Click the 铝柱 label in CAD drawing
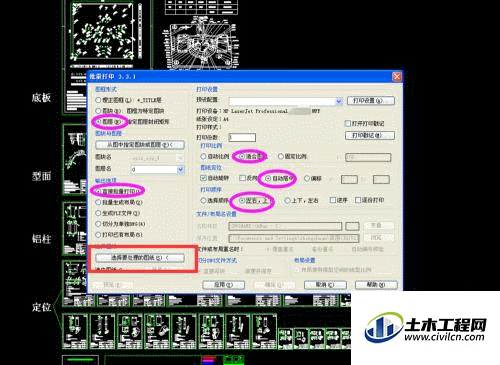Screen dimensions: 500x365 [x=42, y=239]
